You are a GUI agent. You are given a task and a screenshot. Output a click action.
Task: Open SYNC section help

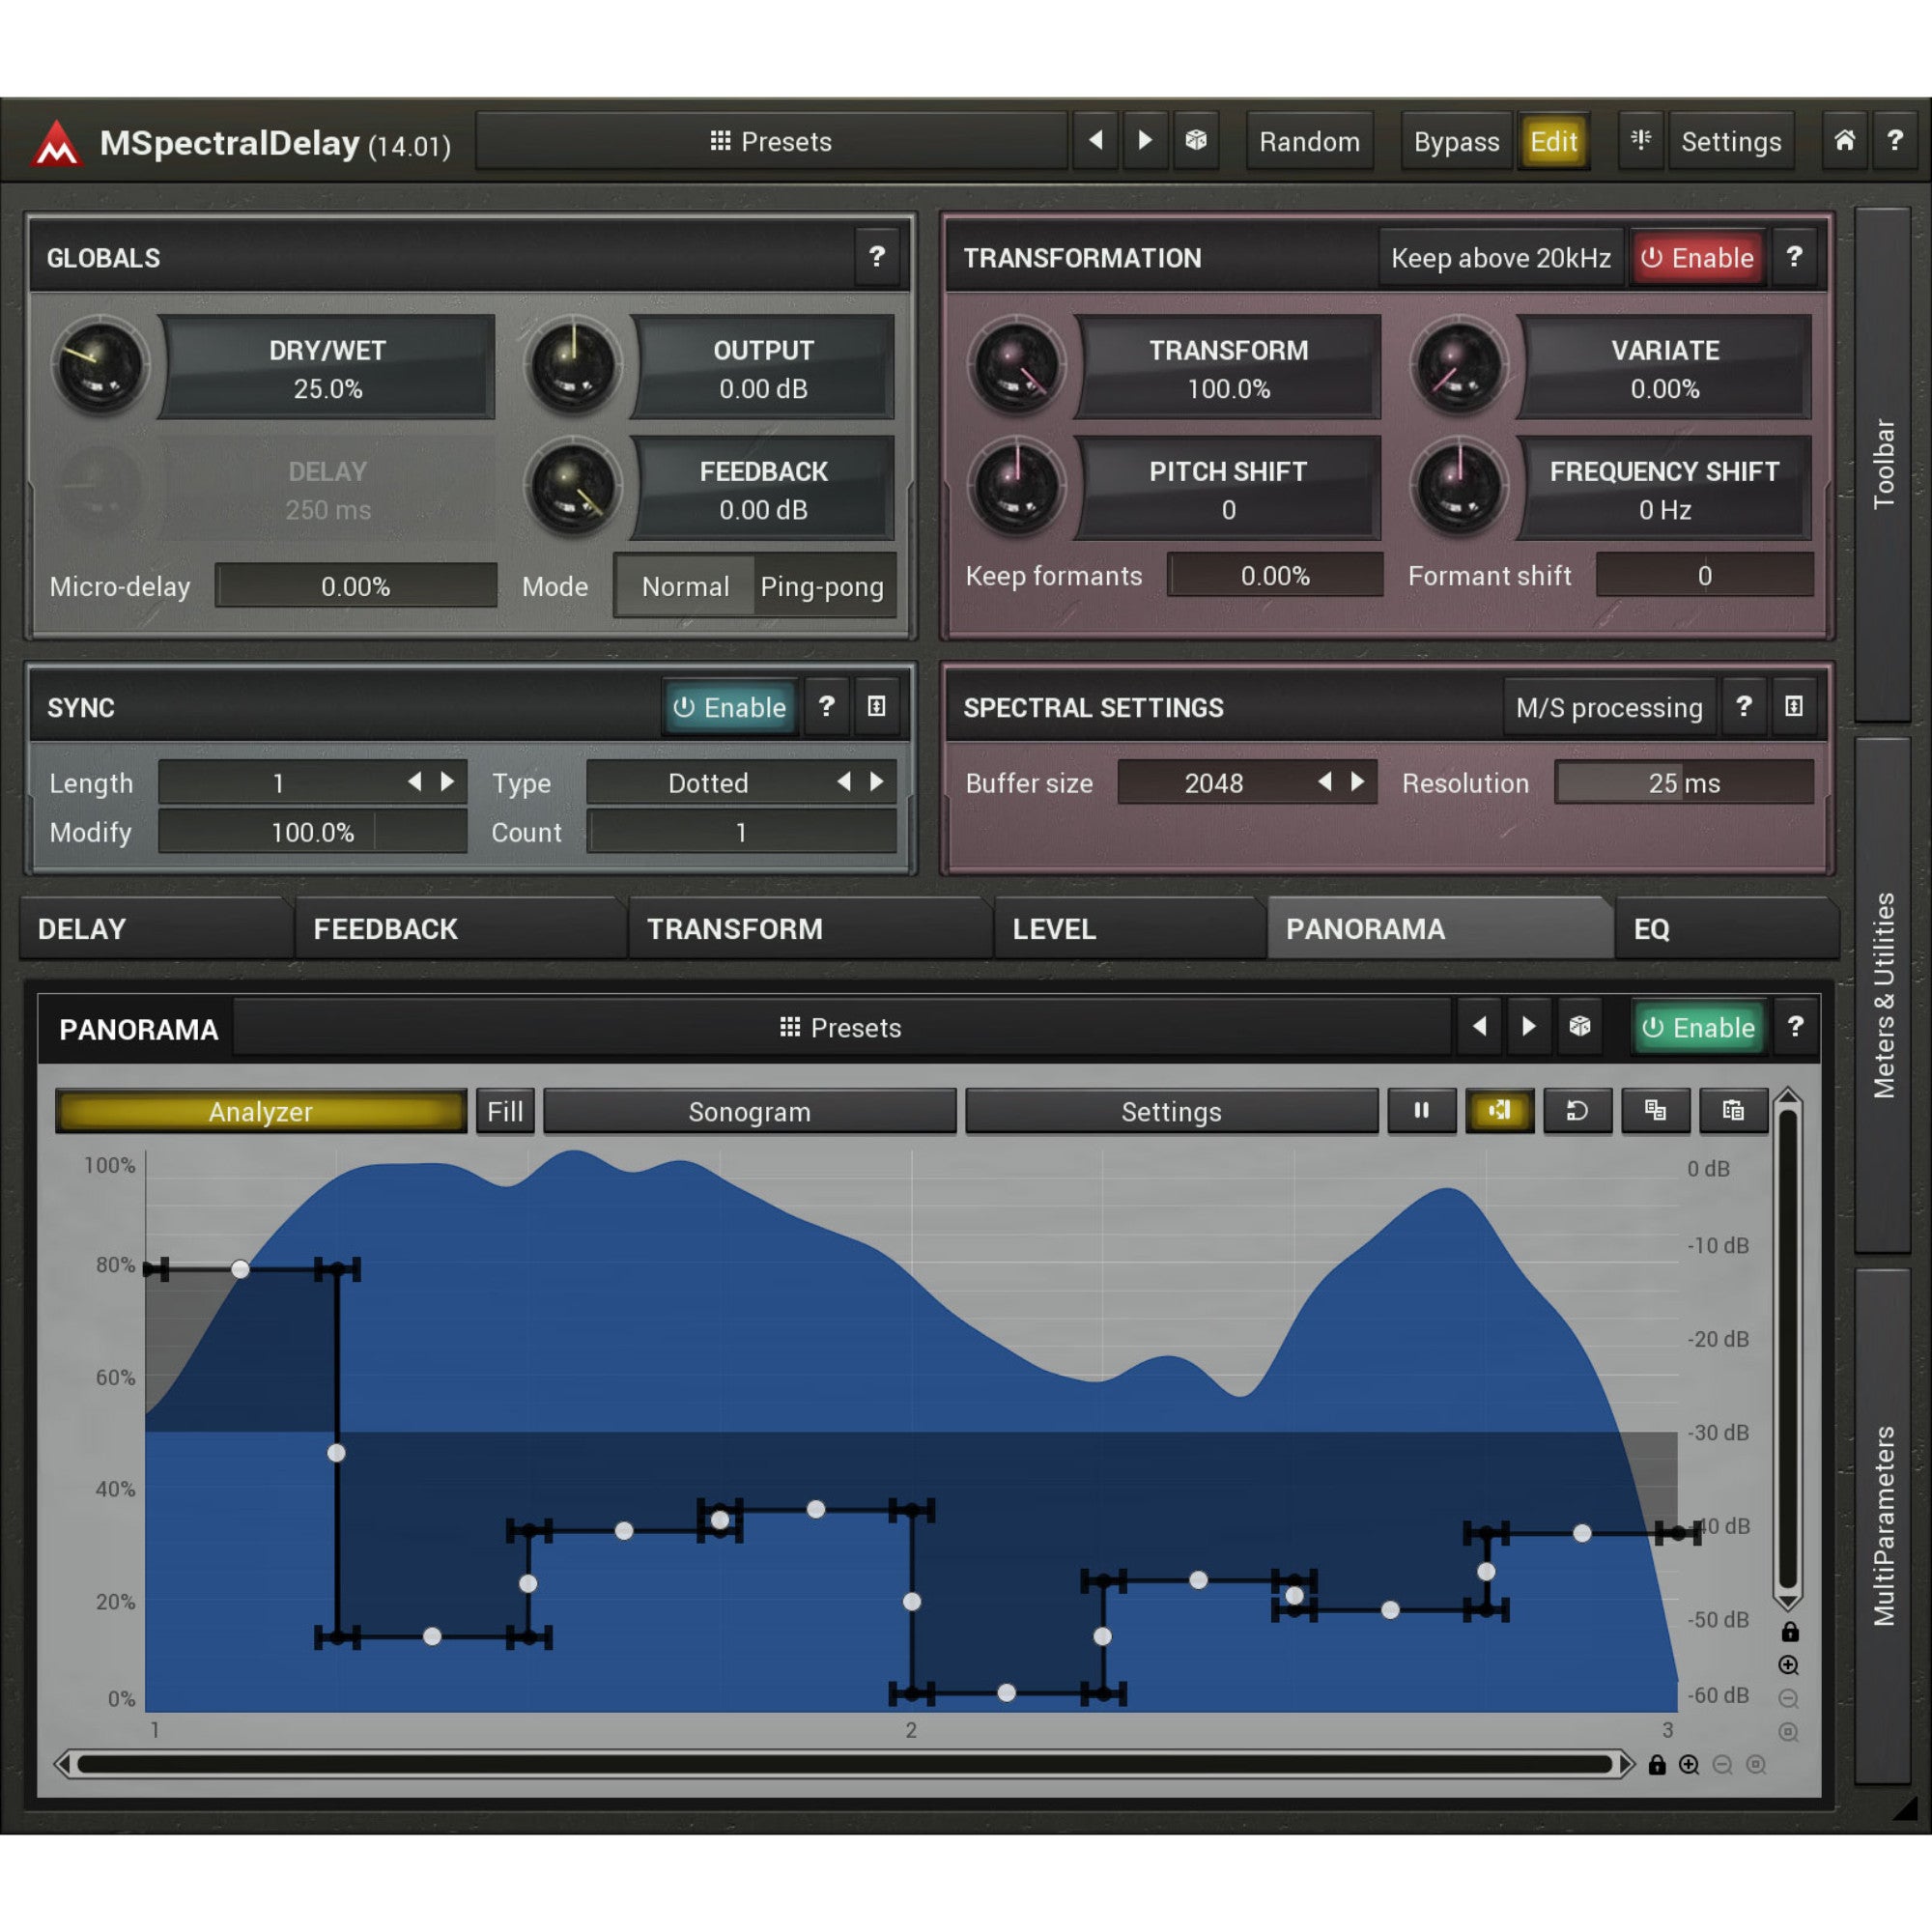click(x=826, y=707)
